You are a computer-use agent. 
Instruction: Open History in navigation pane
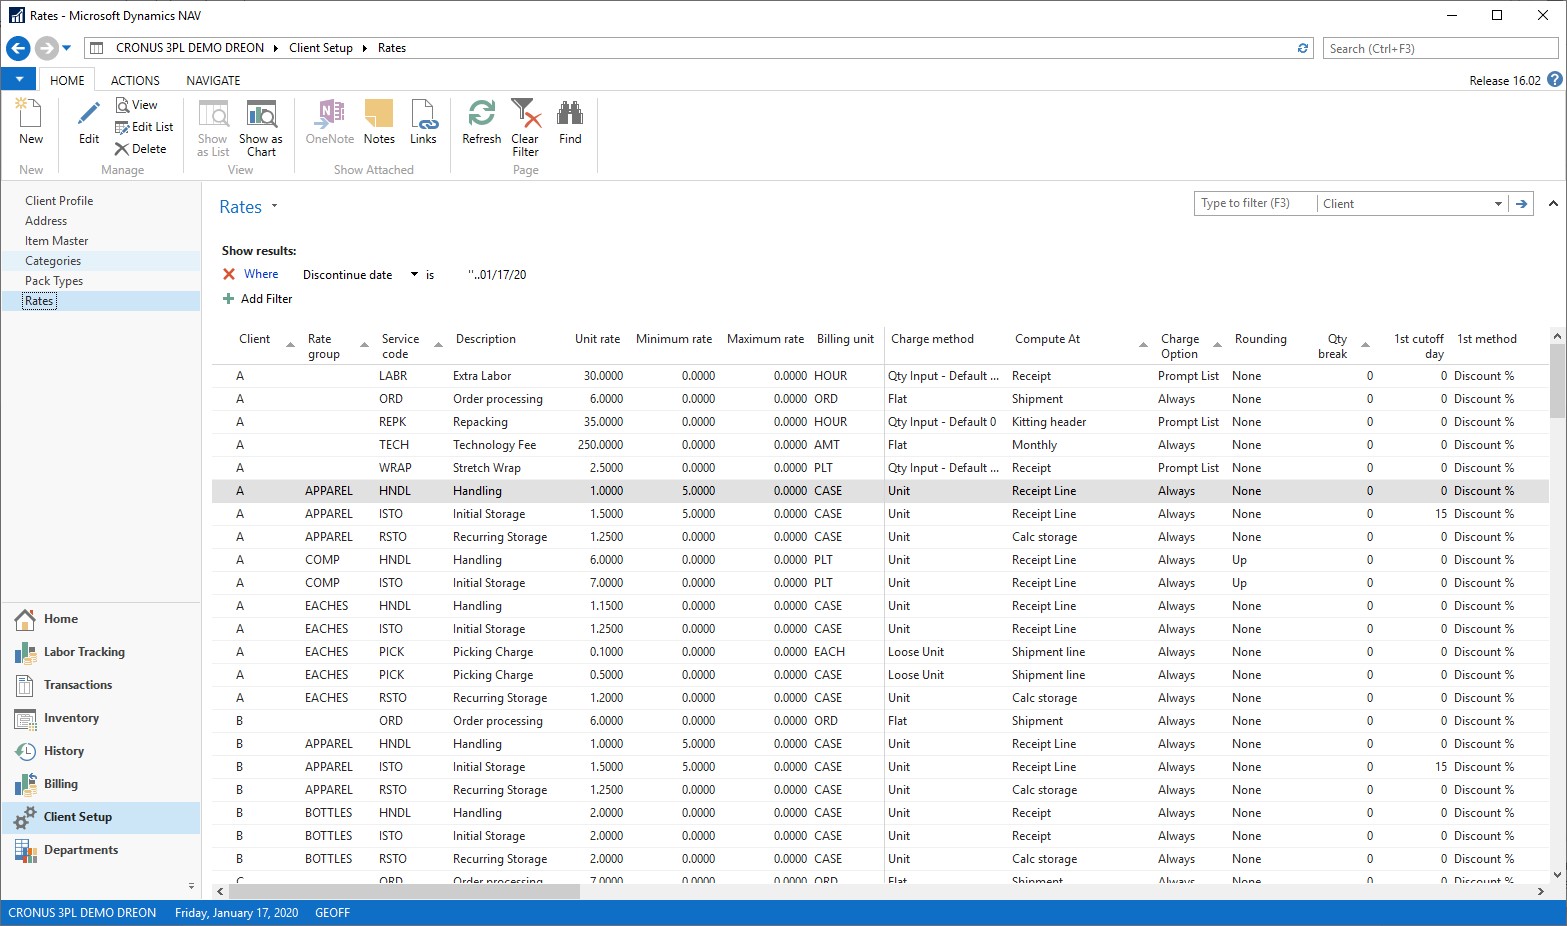click(x=101, y=751)
